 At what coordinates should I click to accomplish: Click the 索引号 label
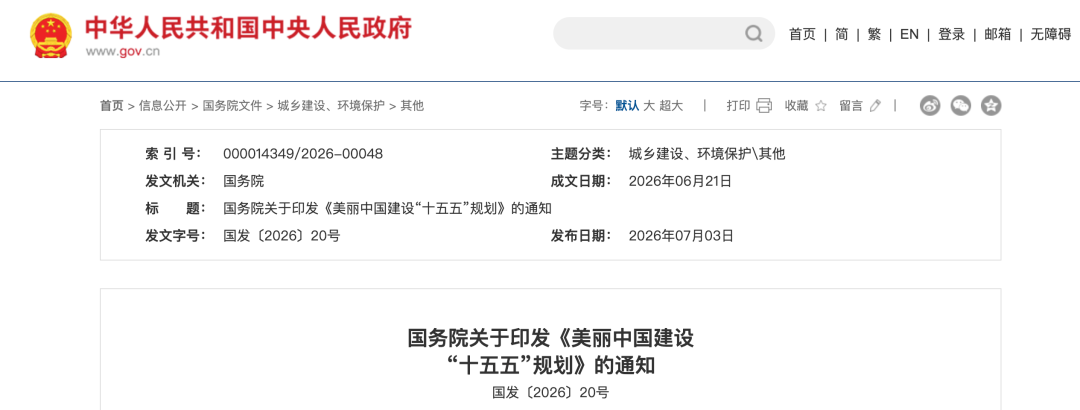pos(173,154)
